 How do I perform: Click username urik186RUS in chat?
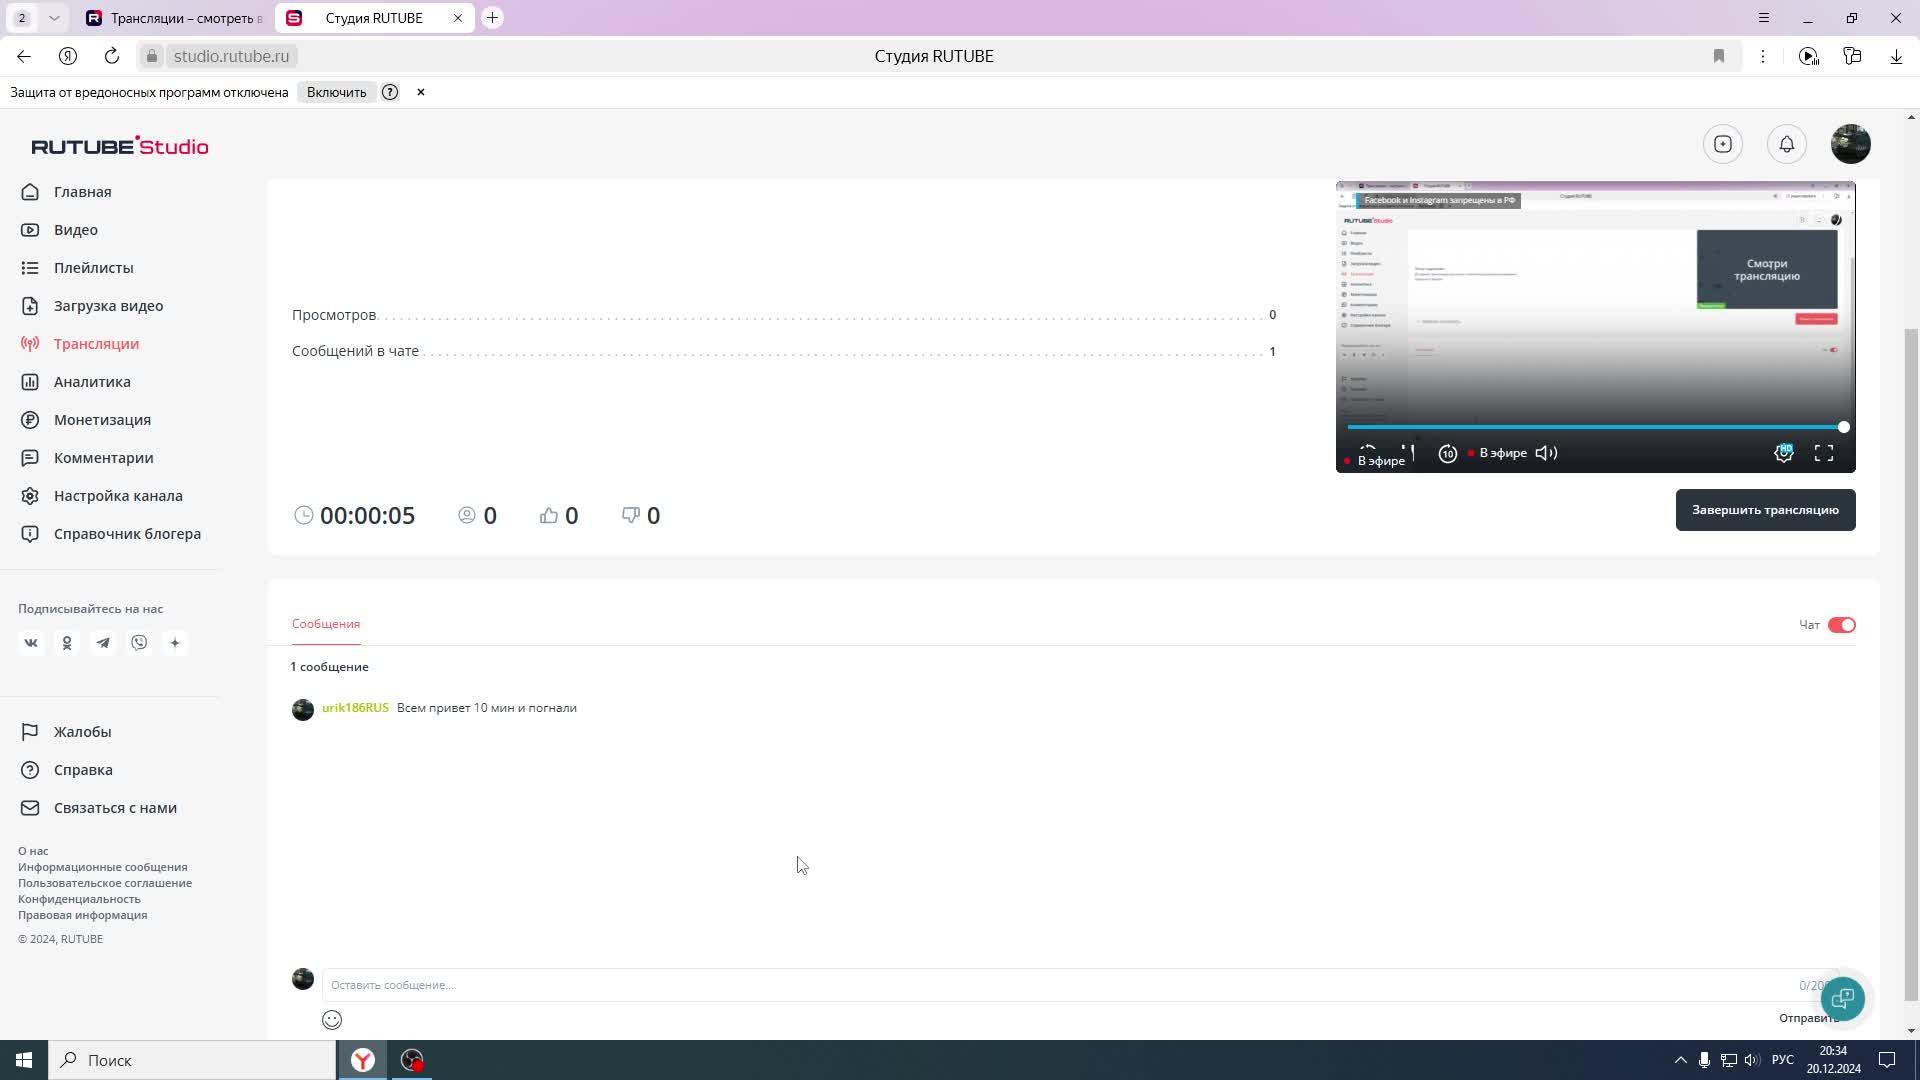(355, 708)
